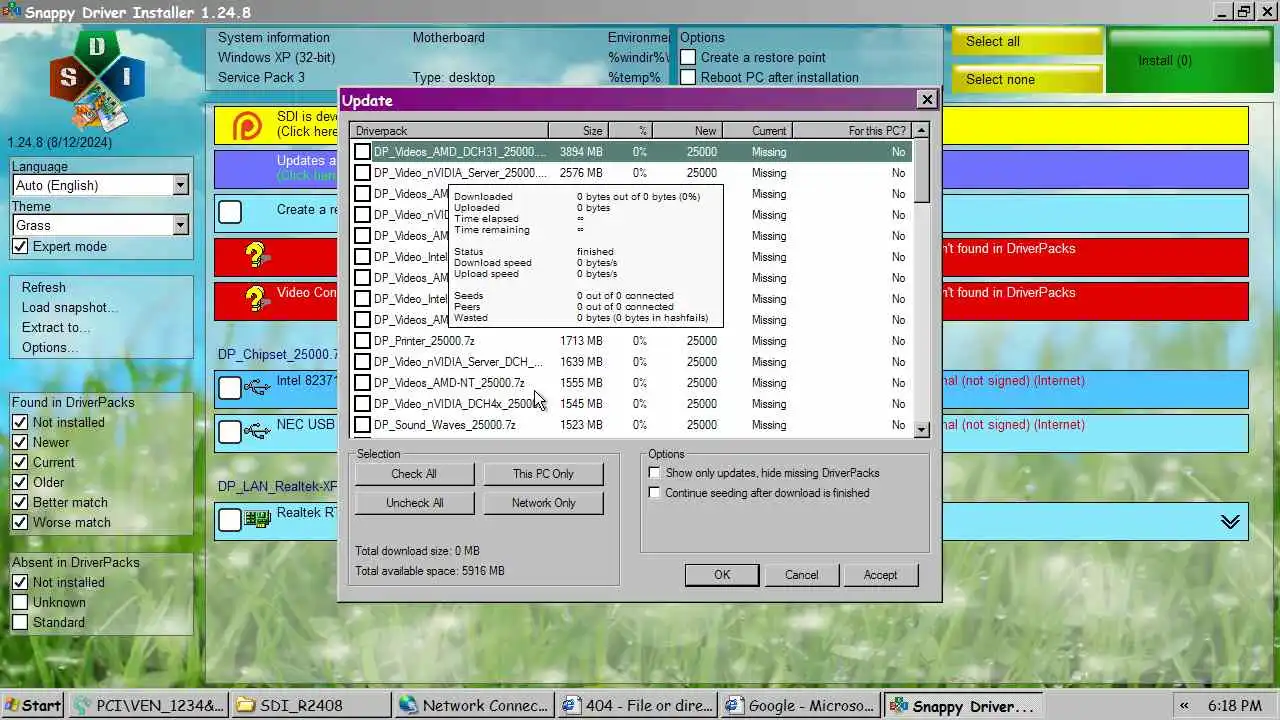Image resolution: width=1280 pixels, height=720 pixels.
Task: Toggle Create a restore point option
Action: (688, 58)
